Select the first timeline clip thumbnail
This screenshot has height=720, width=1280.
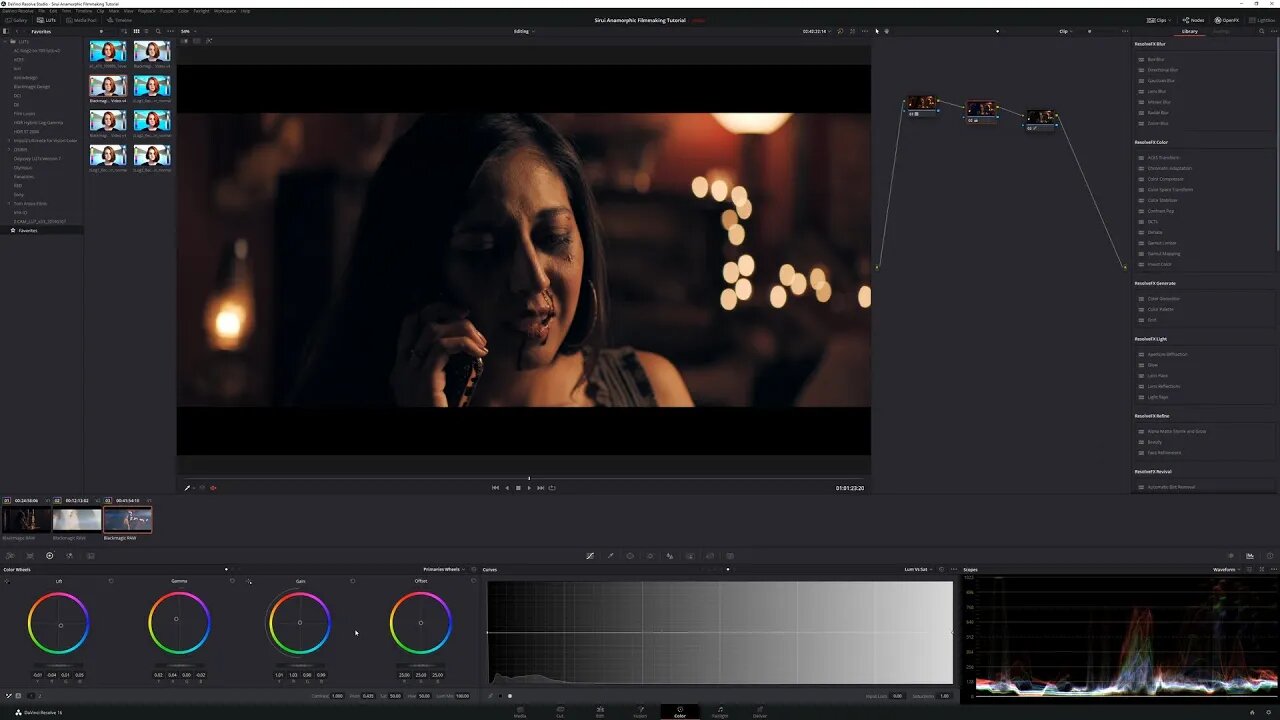[26, 519]
